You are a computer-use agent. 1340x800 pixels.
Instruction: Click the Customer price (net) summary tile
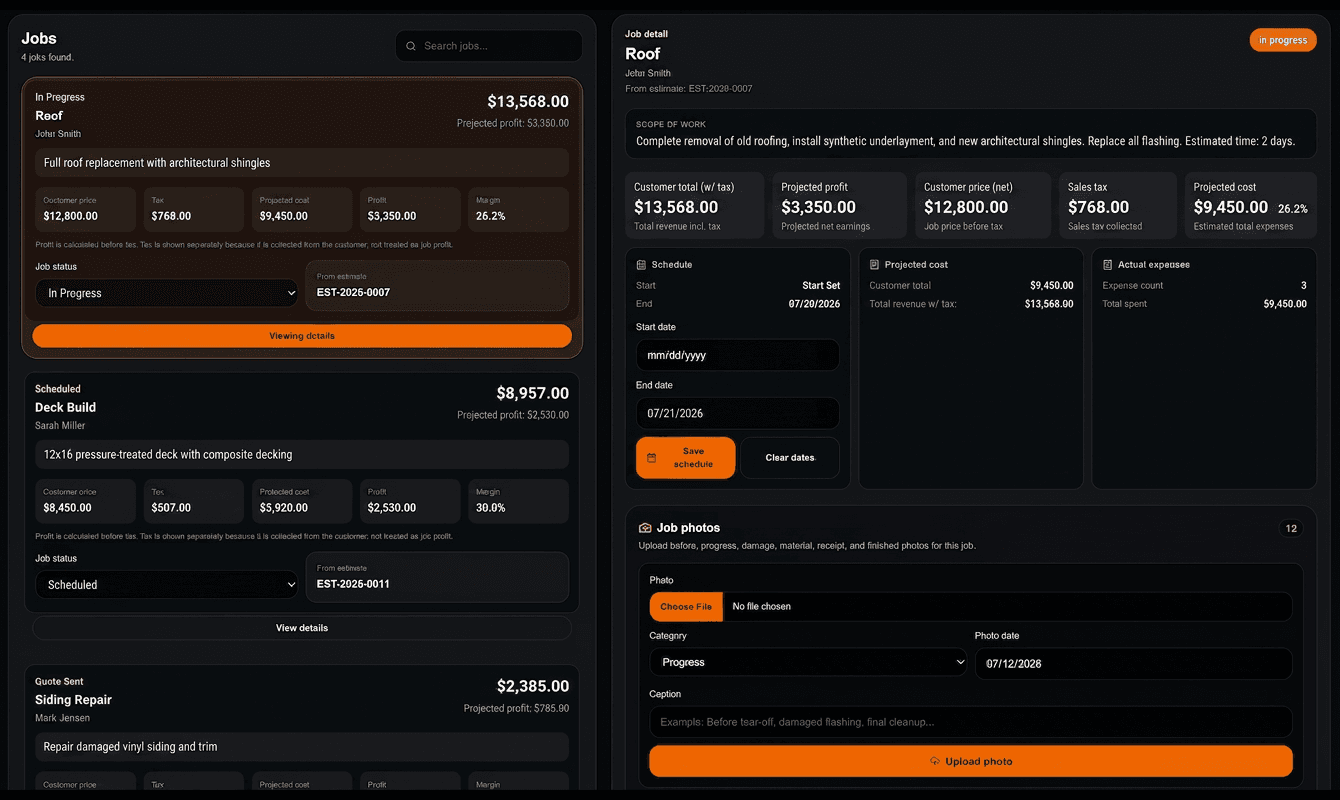pos(983,205)
